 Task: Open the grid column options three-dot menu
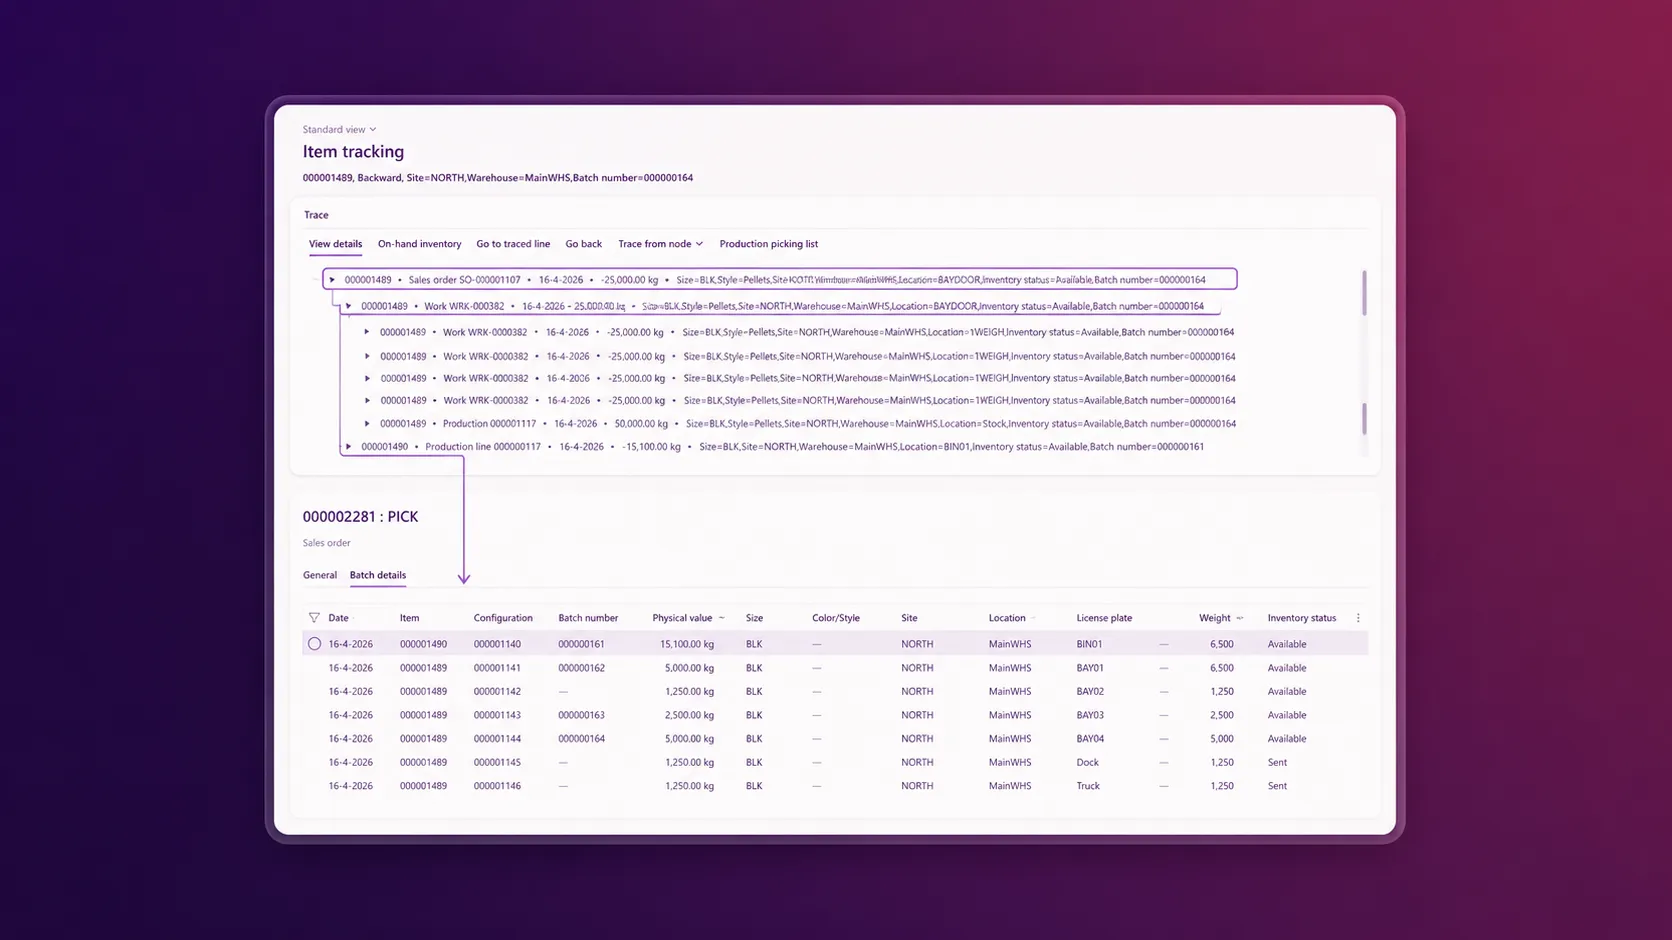pos(1358,618)
